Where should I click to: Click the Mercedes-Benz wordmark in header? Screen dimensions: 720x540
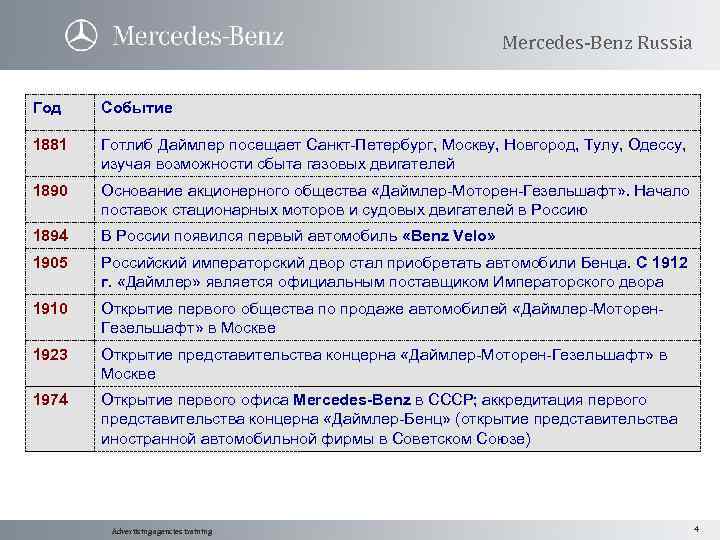pyautogui.click(x=198, y=36)
